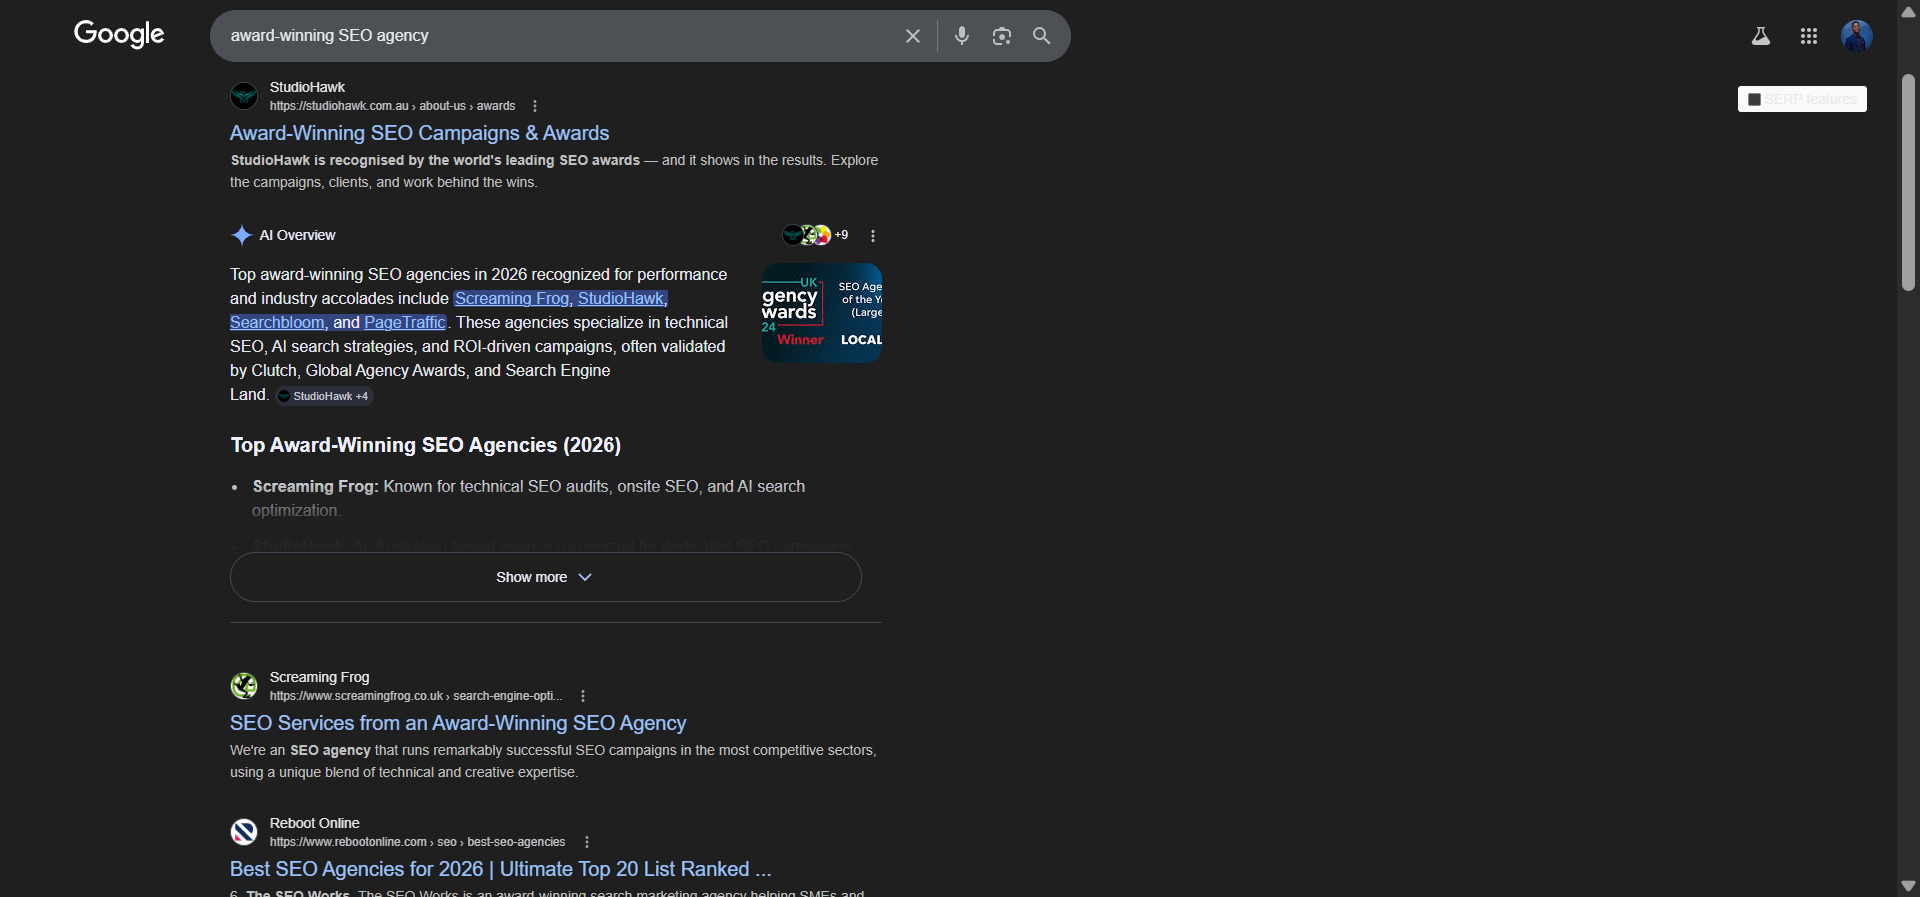Open the AI Overview source icons +9

point(815,235)
